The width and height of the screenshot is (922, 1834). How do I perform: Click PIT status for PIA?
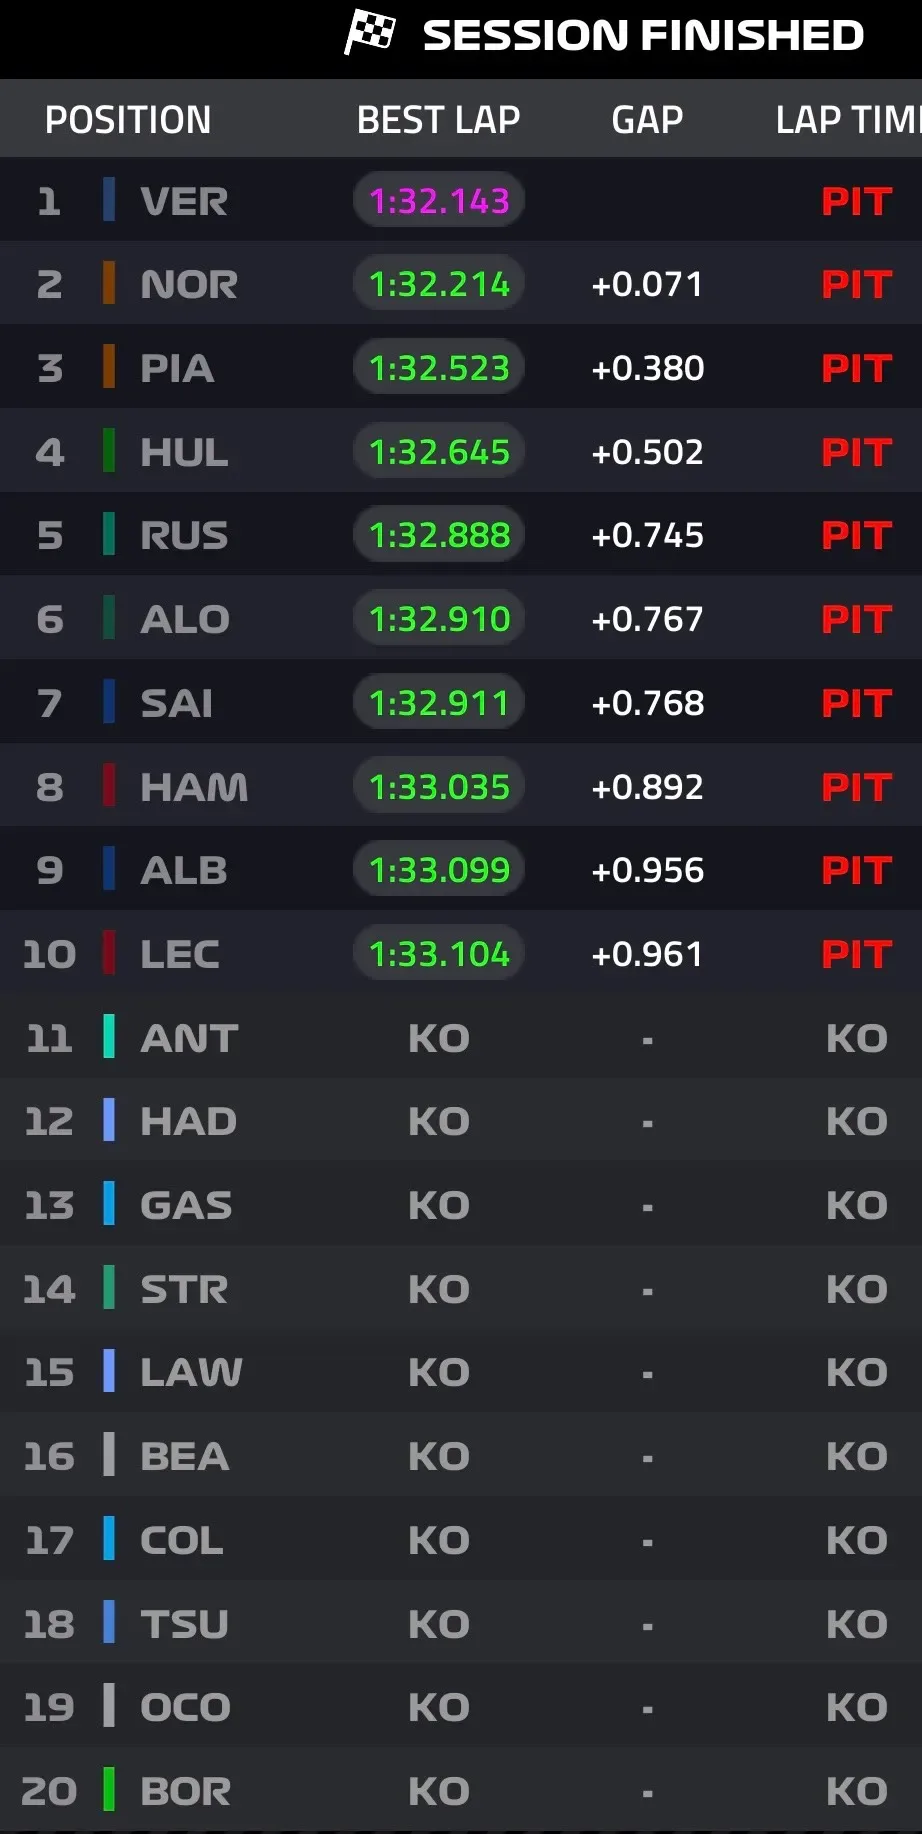(x=856, y=369)
